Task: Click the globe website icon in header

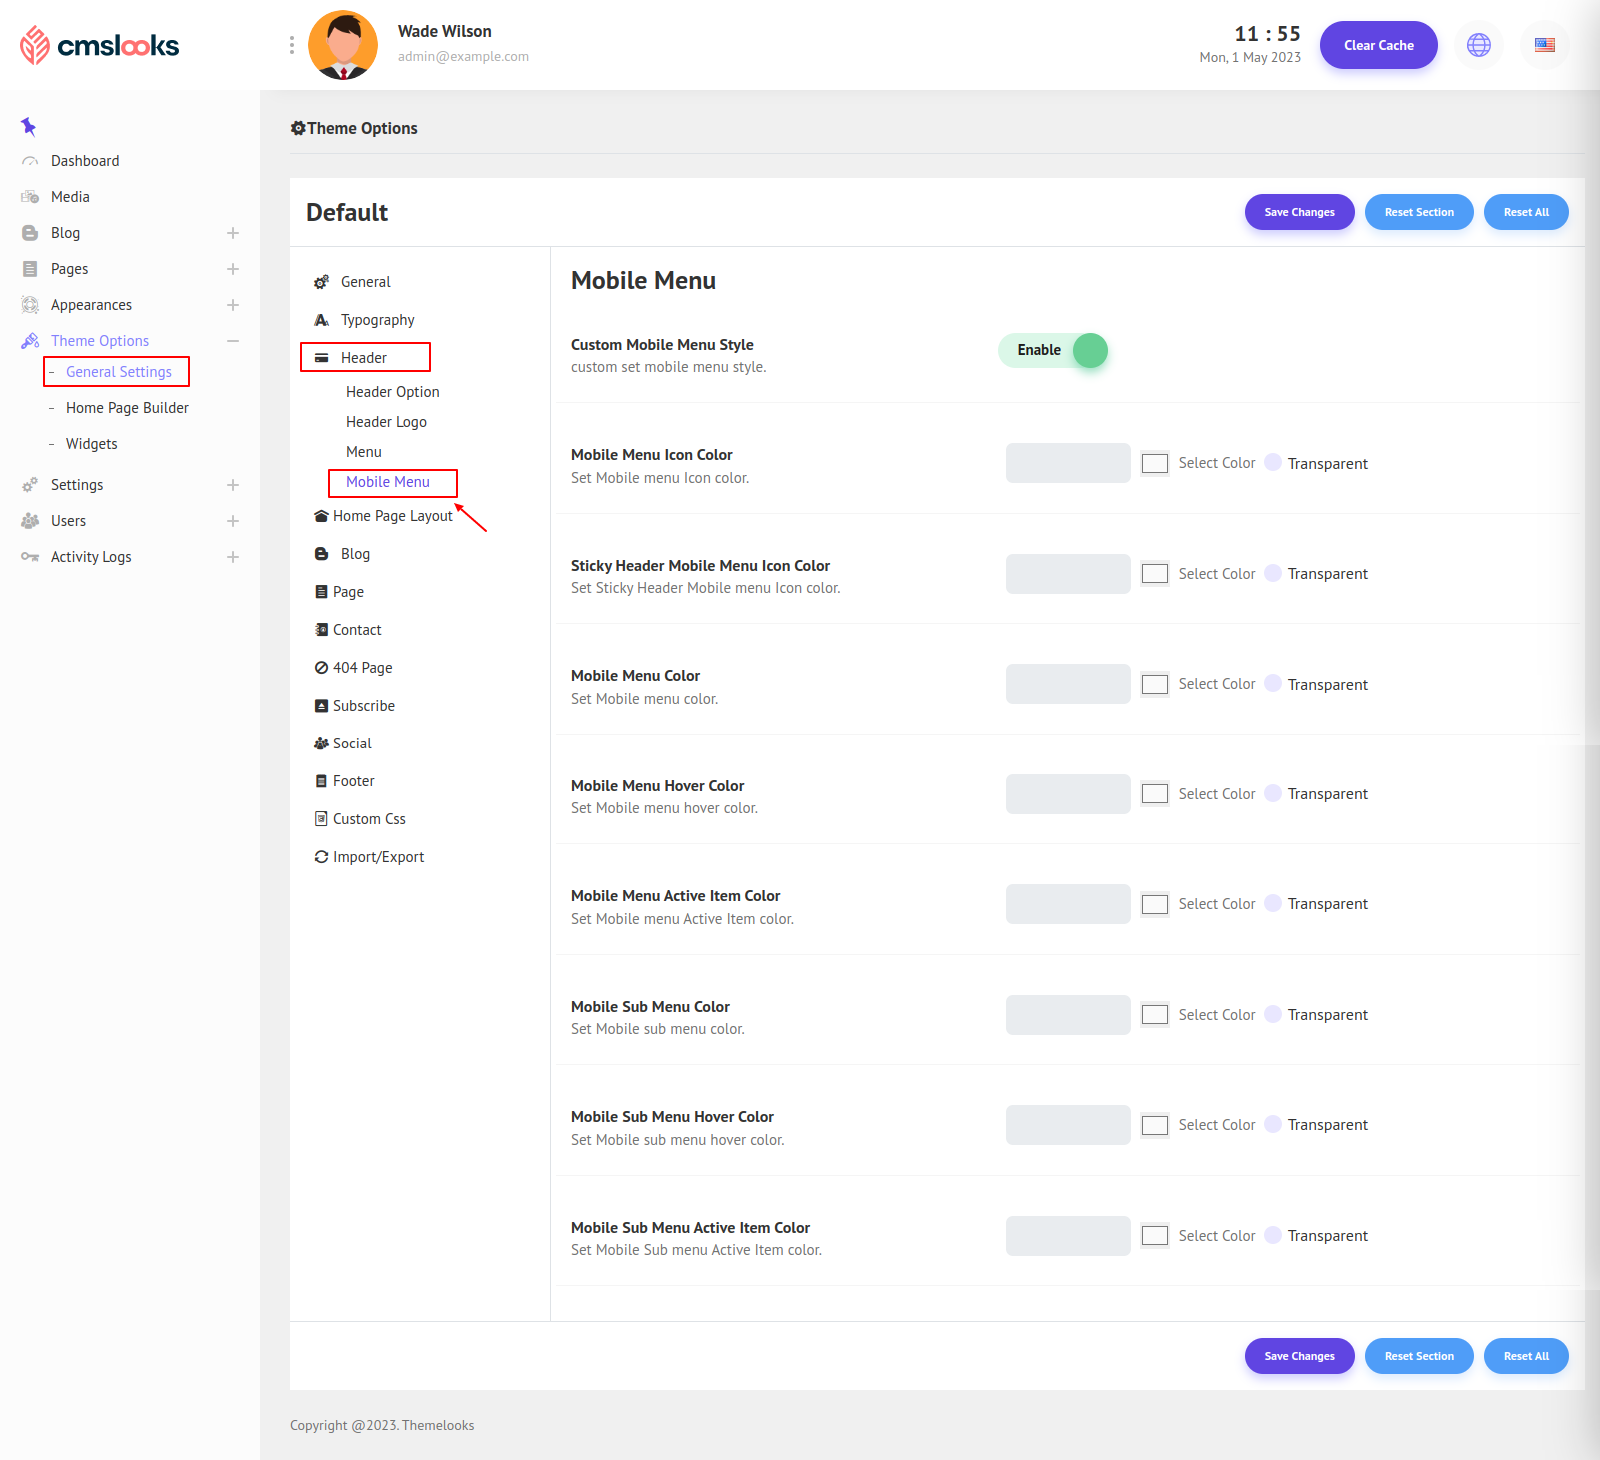Action: [1478, 45]
